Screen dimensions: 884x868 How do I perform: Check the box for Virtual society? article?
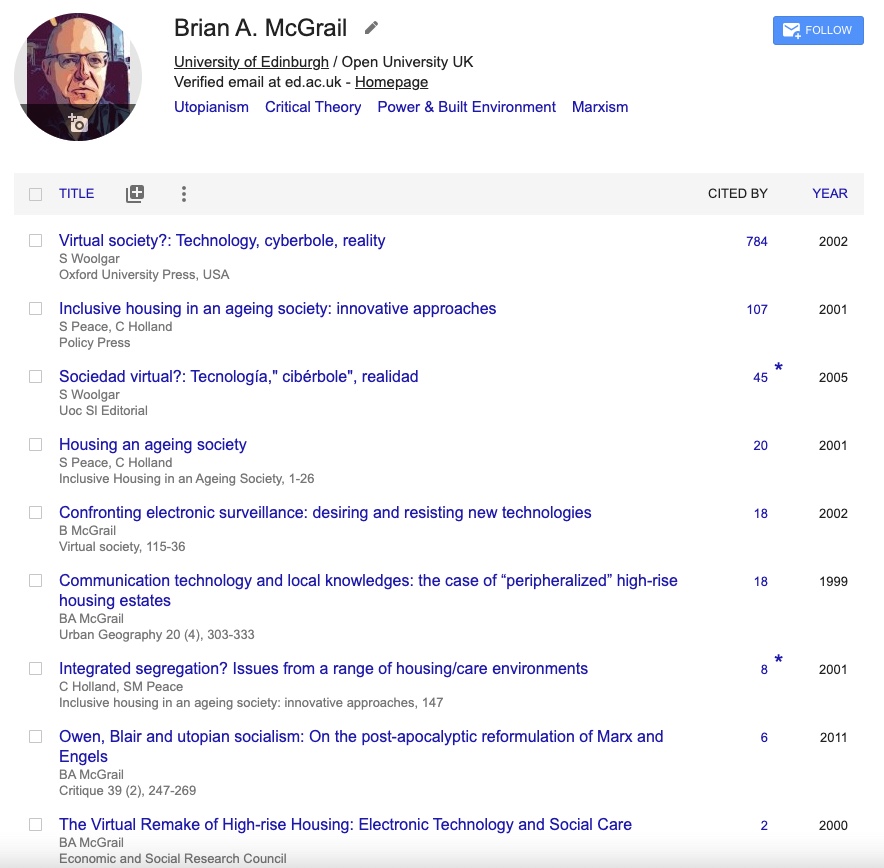click(36, 241)
